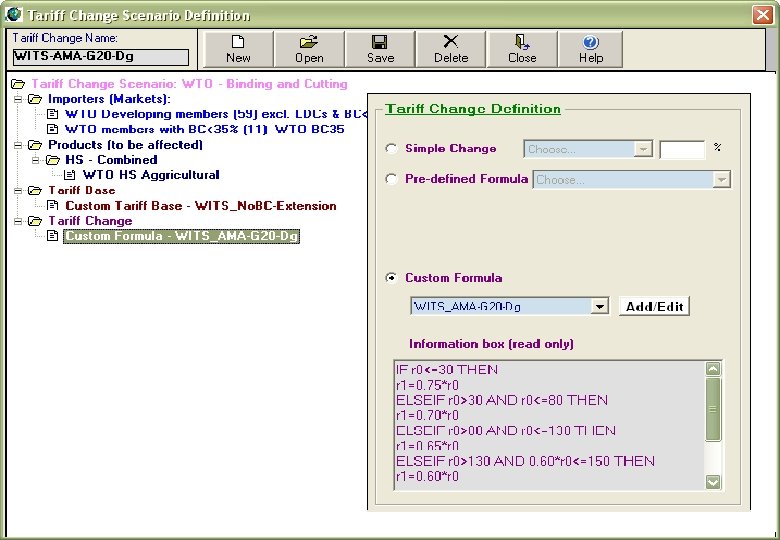Select Custom Formula - WITS_AMA-G20-Dg entry
This screenshot has width=780, height=540.
point(182,236)
